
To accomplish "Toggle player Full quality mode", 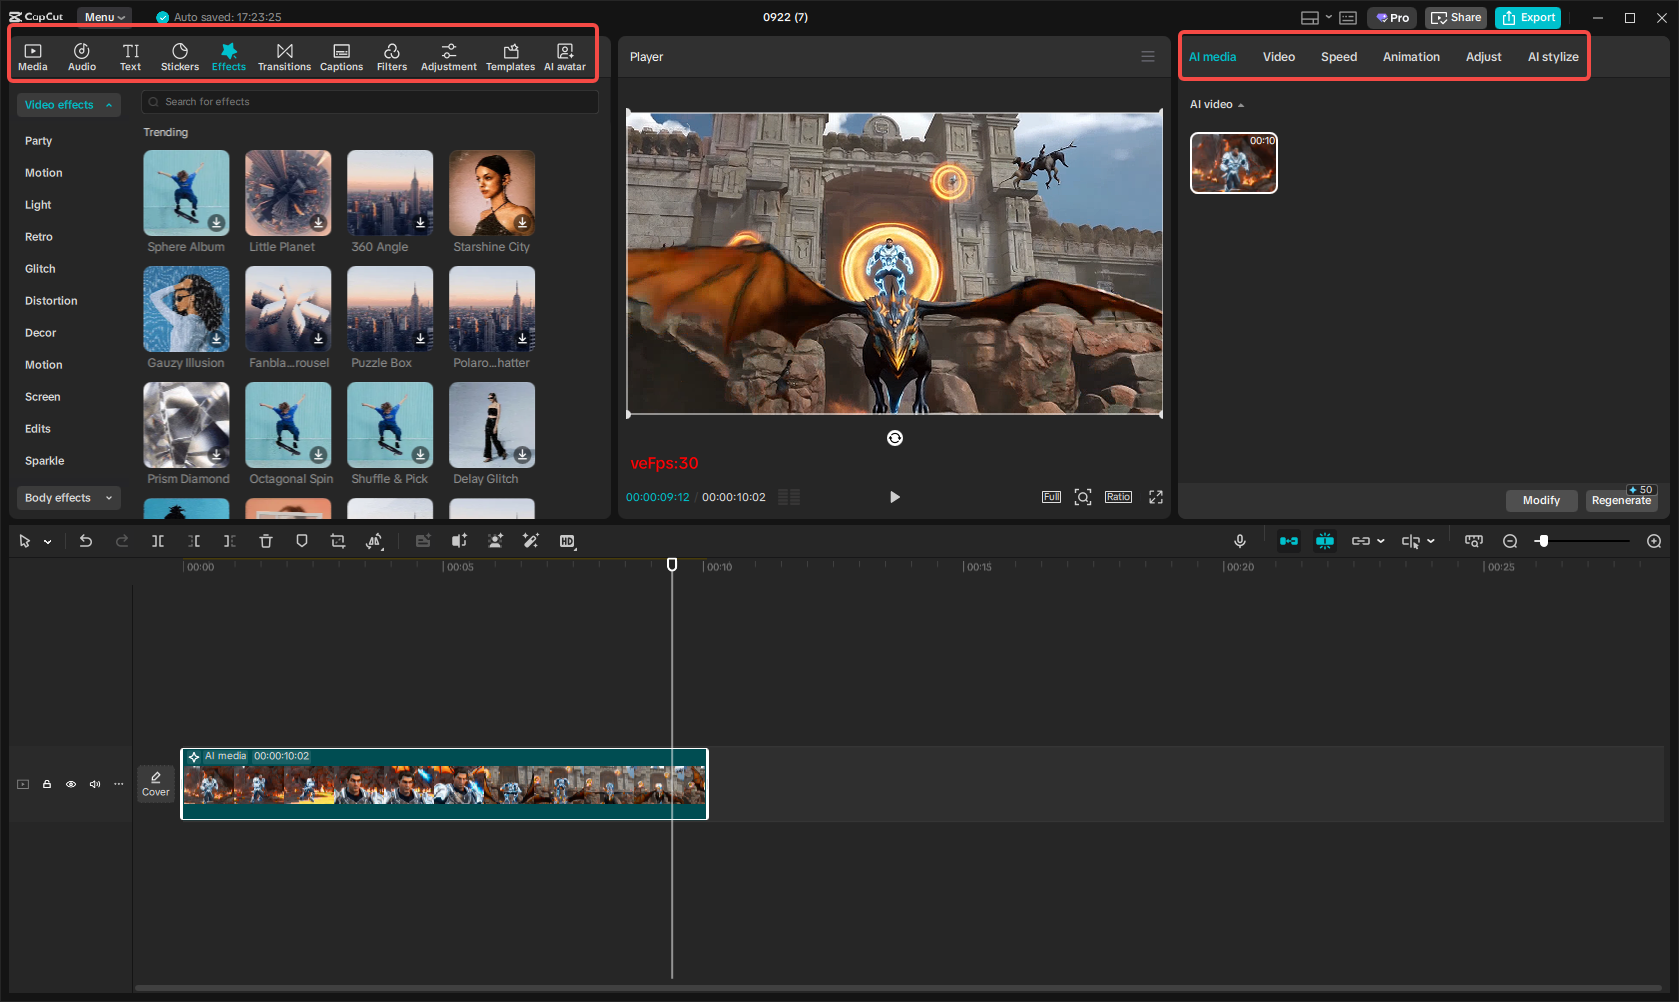I will (1051, 497).
